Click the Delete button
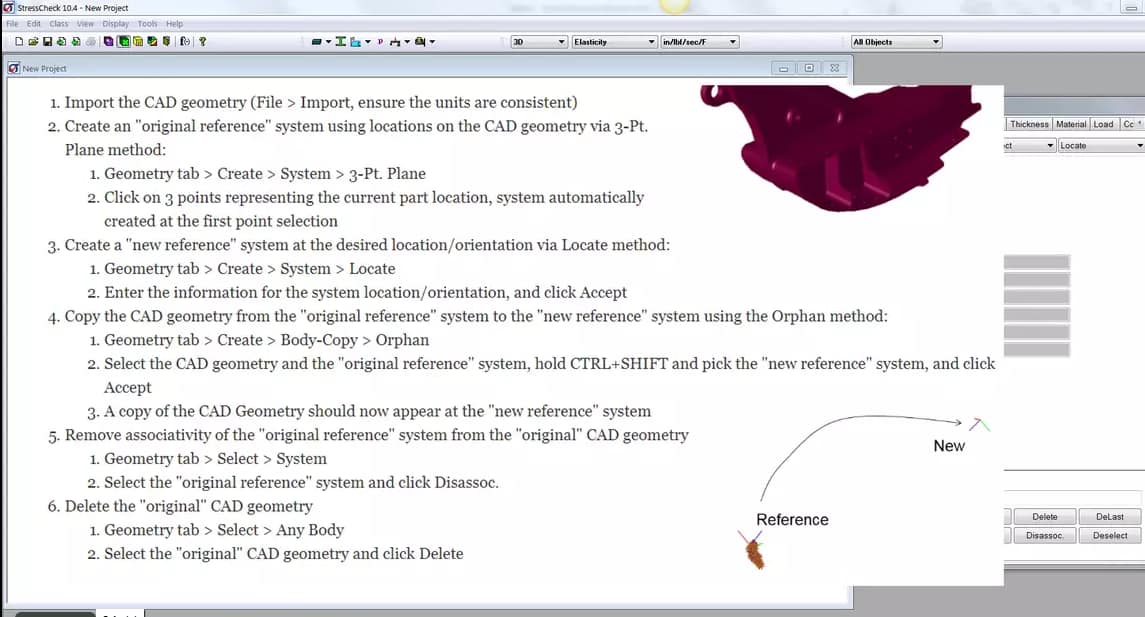The width and height of the screenshot is (1145, 617). pos(1044,516)
